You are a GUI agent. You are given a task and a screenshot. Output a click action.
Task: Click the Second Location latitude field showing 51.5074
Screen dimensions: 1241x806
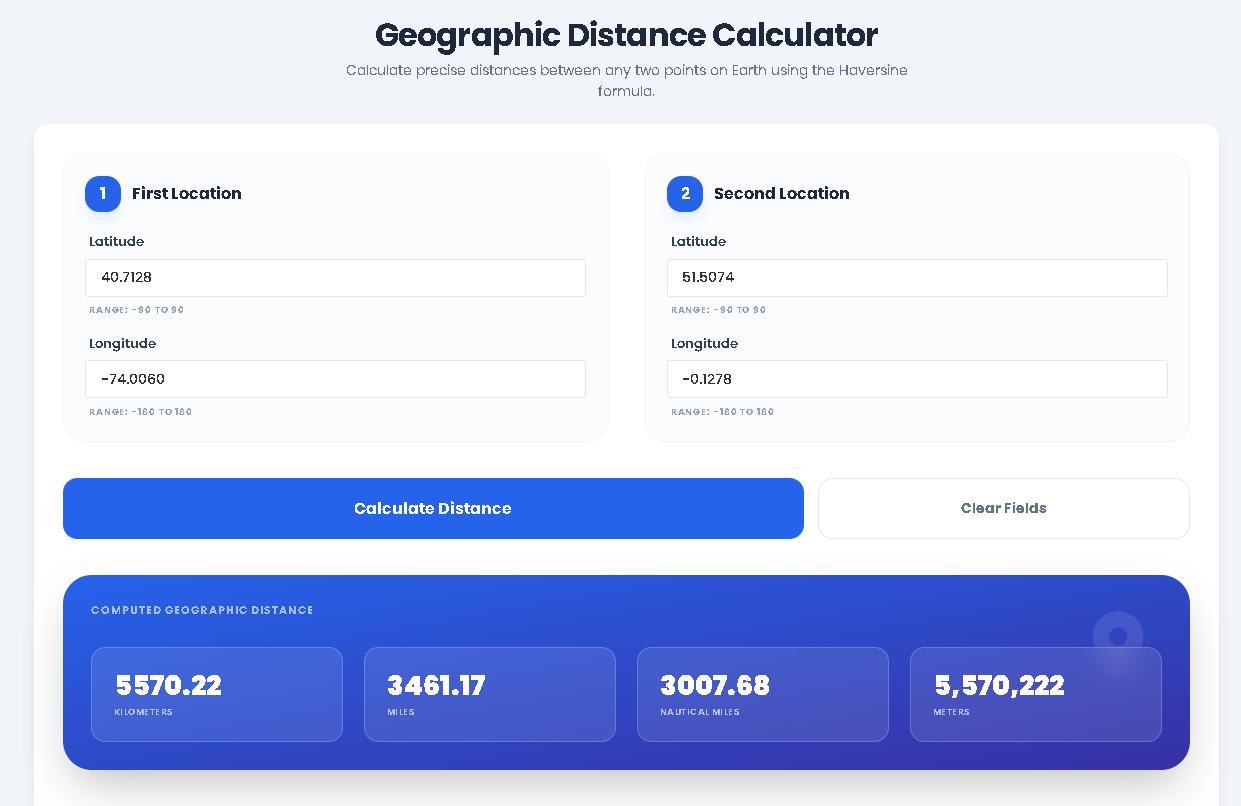pos(917,277)
